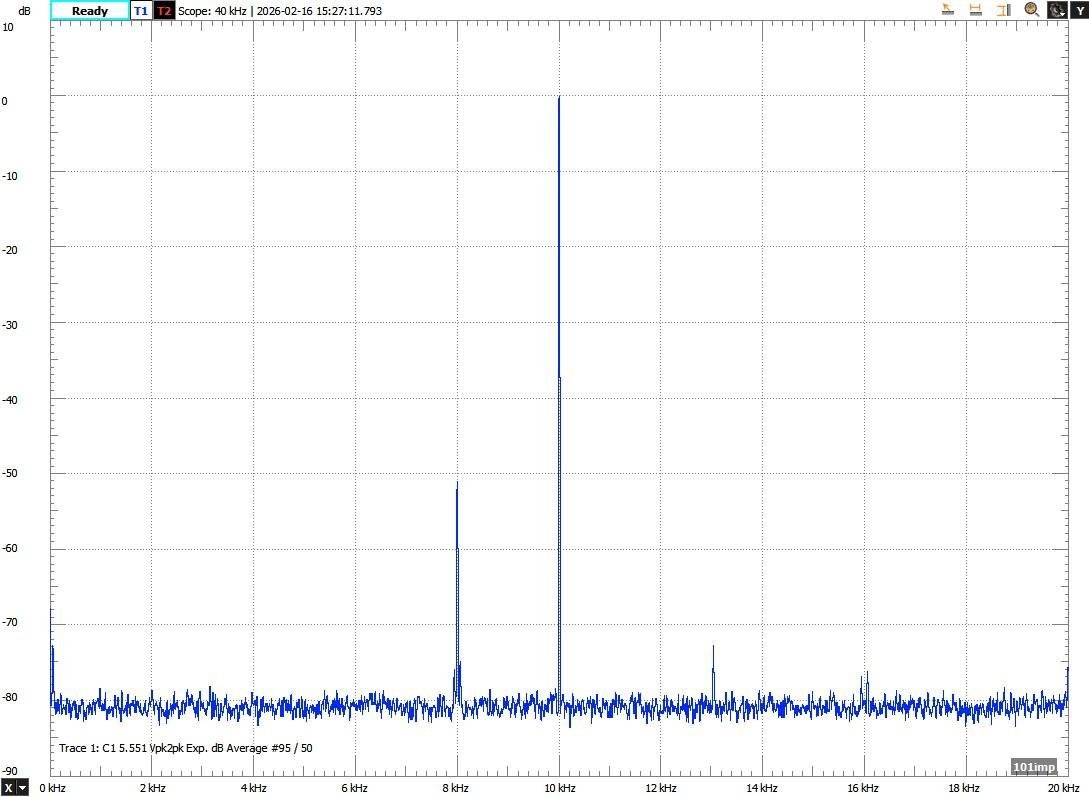Select the magnifier zoom tool

(x=1031, y=10)
